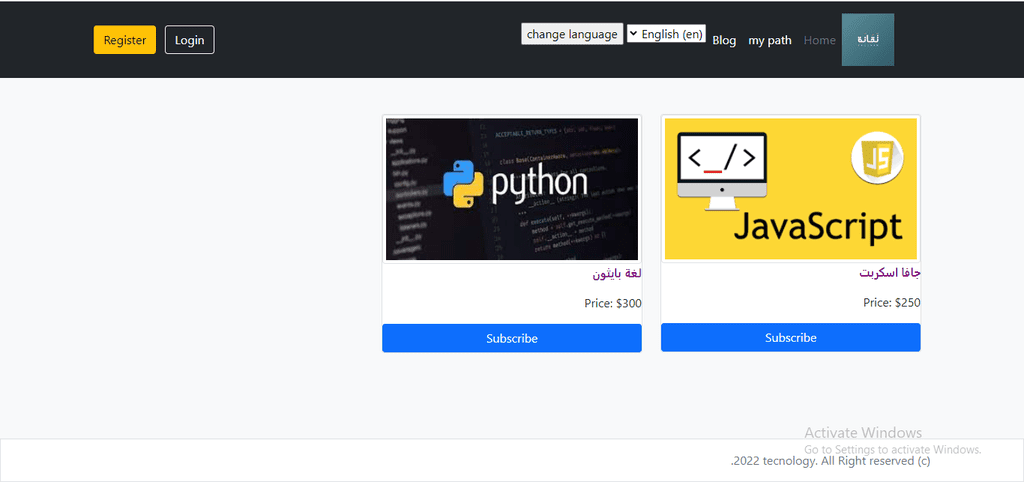
Task: Open the JavaScript course thumbnail image
Action: [791, 189]
